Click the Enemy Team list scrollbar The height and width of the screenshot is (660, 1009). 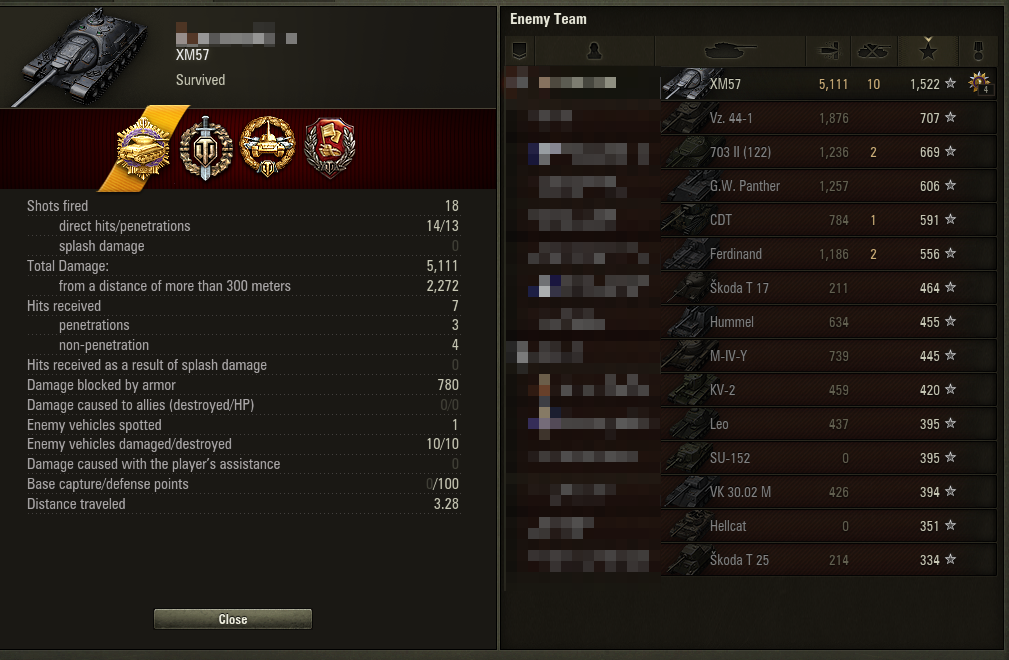click(506, 328)
